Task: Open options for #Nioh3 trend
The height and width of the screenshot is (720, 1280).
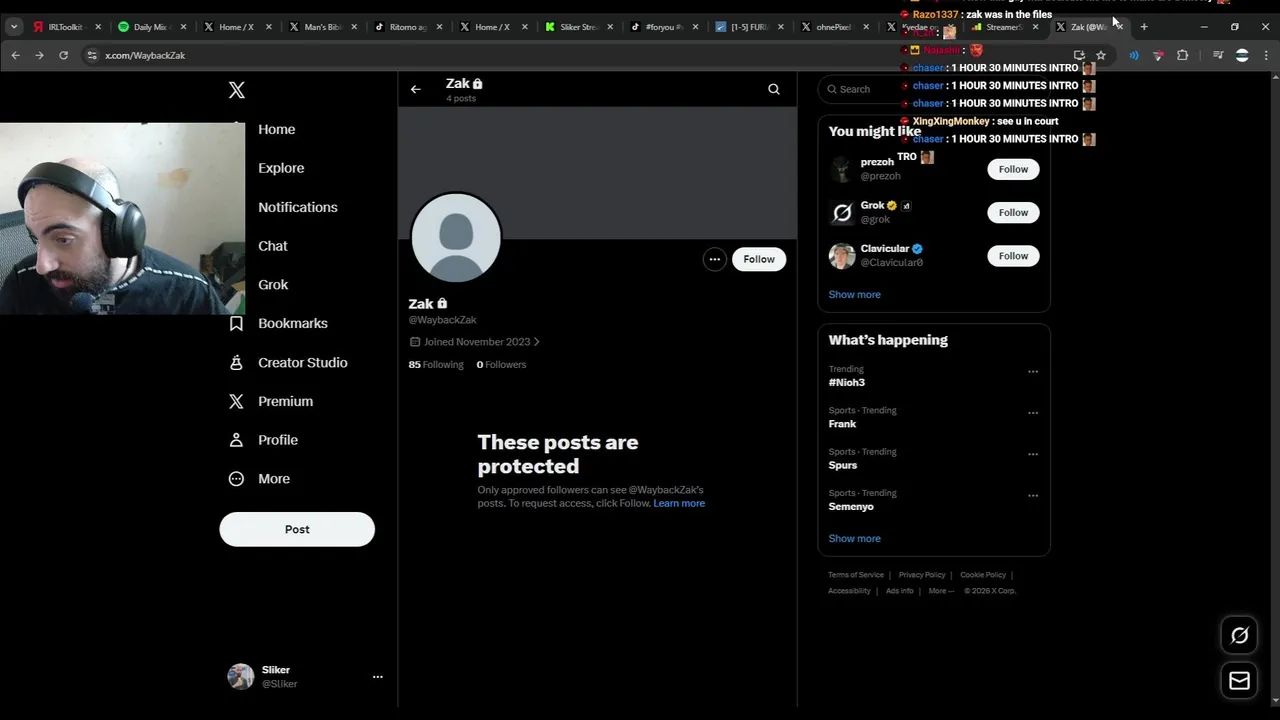Action: click(1033, 372)
